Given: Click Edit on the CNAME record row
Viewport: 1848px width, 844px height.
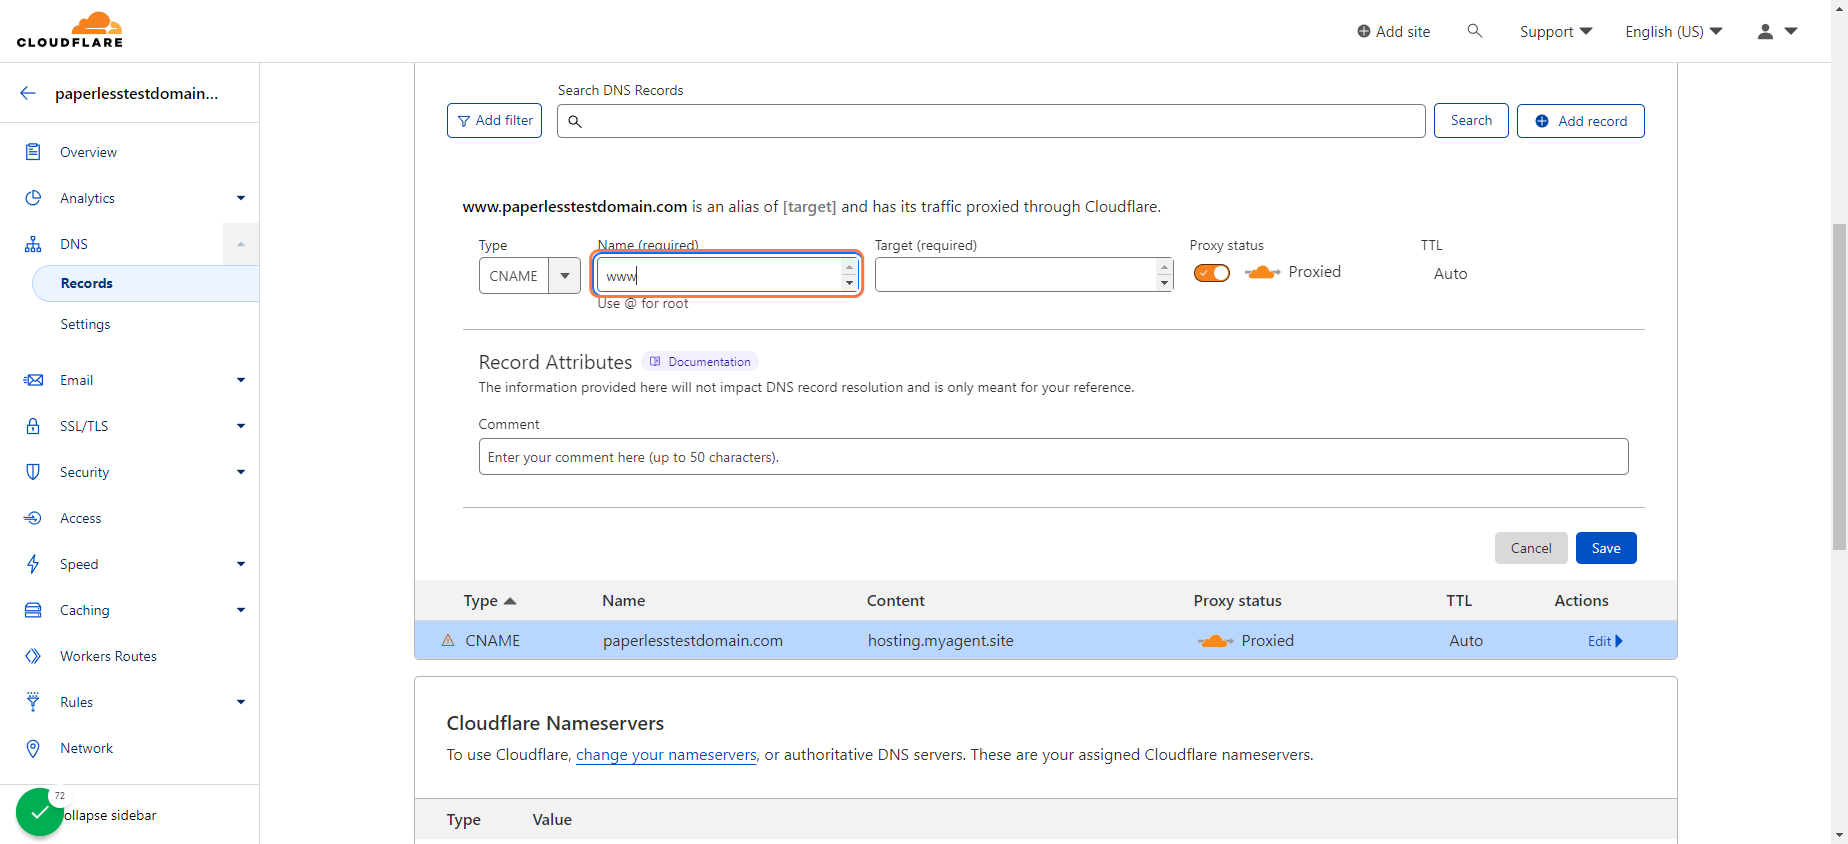Looking at the screenshot, I should [1605, 641].
